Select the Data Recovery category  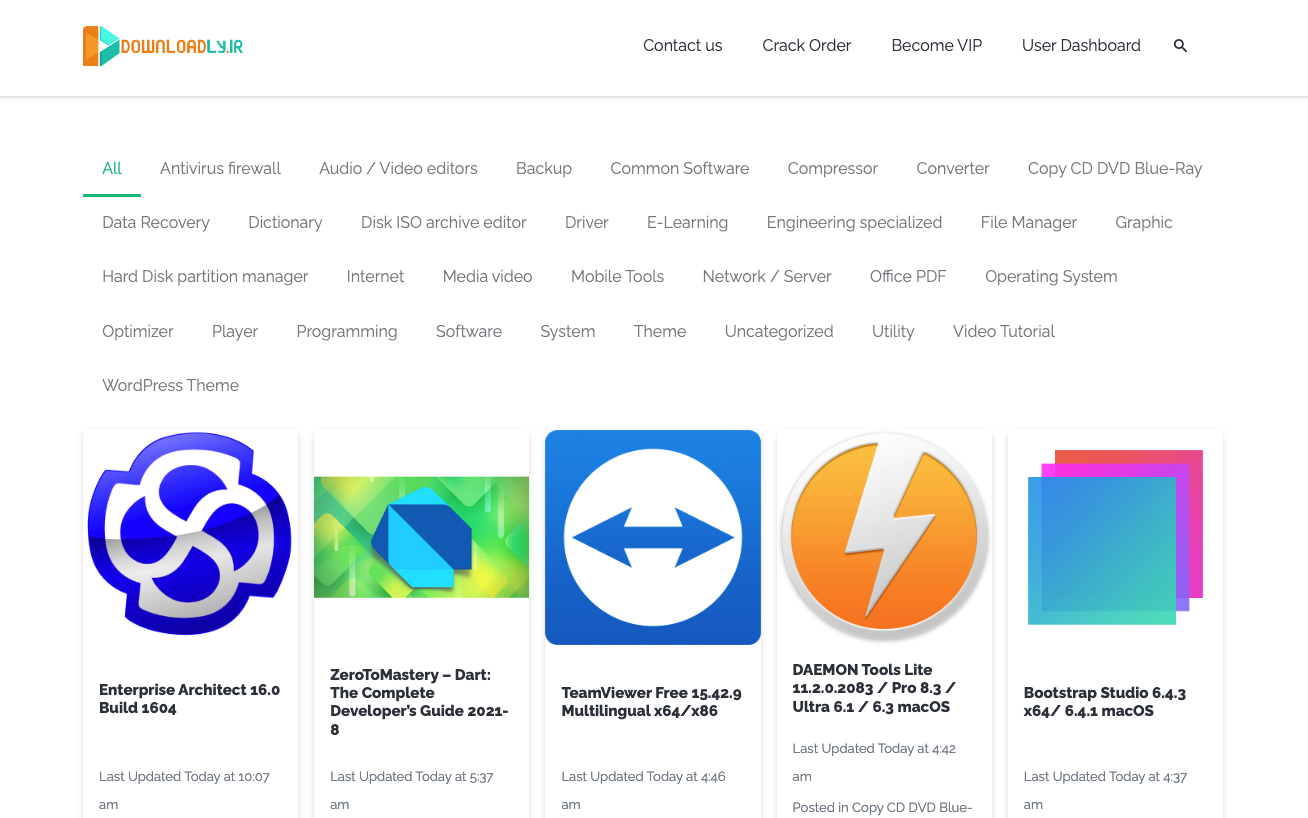(x=156, y=222)
